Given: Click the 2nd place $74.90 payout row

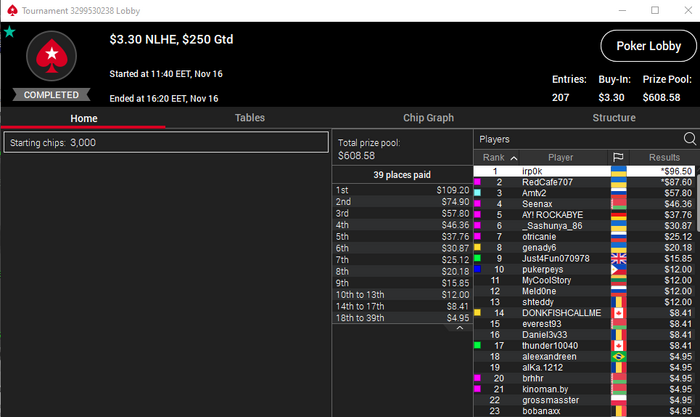Looking at the screenshot, I should pos(402,202).
